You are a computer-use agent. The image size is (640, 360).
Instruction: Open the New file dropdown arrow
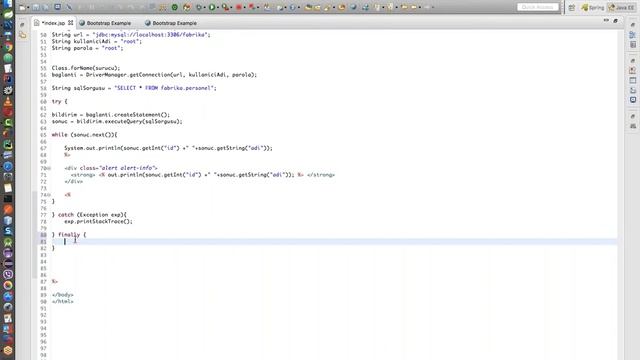[28, 7]
